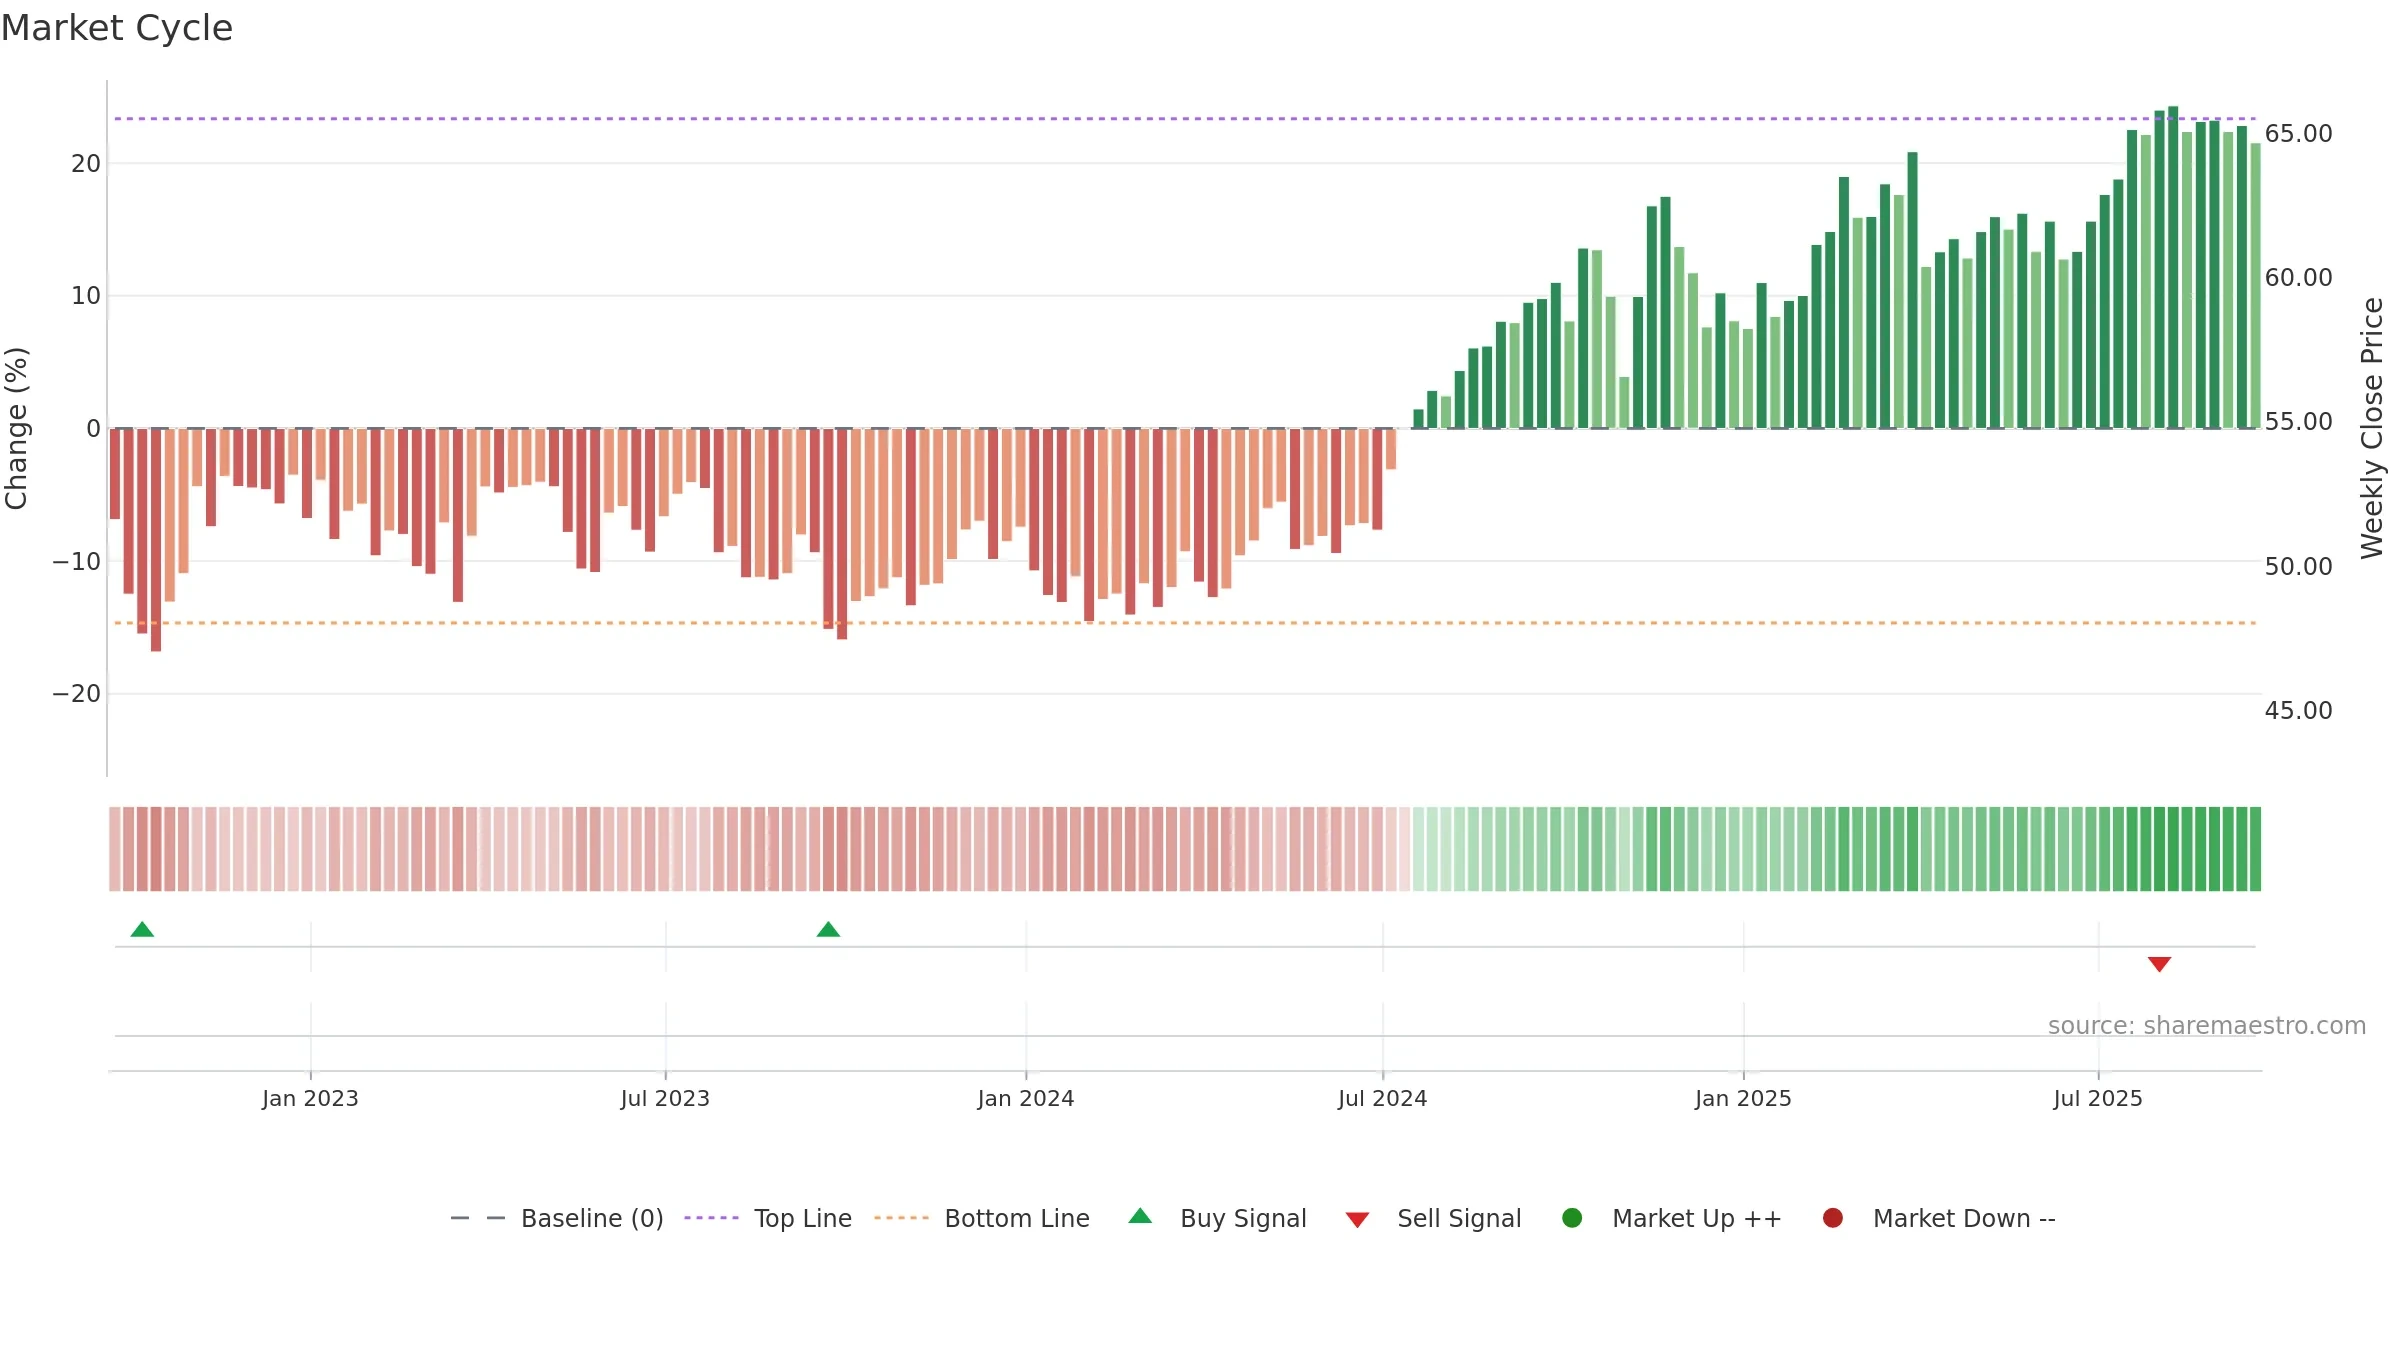Click the Change (%) axis title
The height and width of the screenshot is (1350, 2400).
[16, 428]
